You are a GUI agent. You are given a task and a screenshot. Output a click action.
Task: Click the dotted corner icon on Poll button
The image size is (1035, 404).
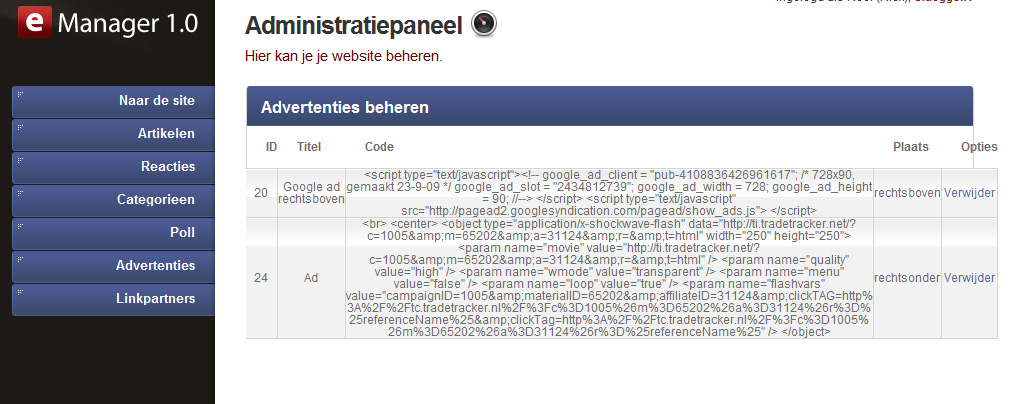pos(20,226)
